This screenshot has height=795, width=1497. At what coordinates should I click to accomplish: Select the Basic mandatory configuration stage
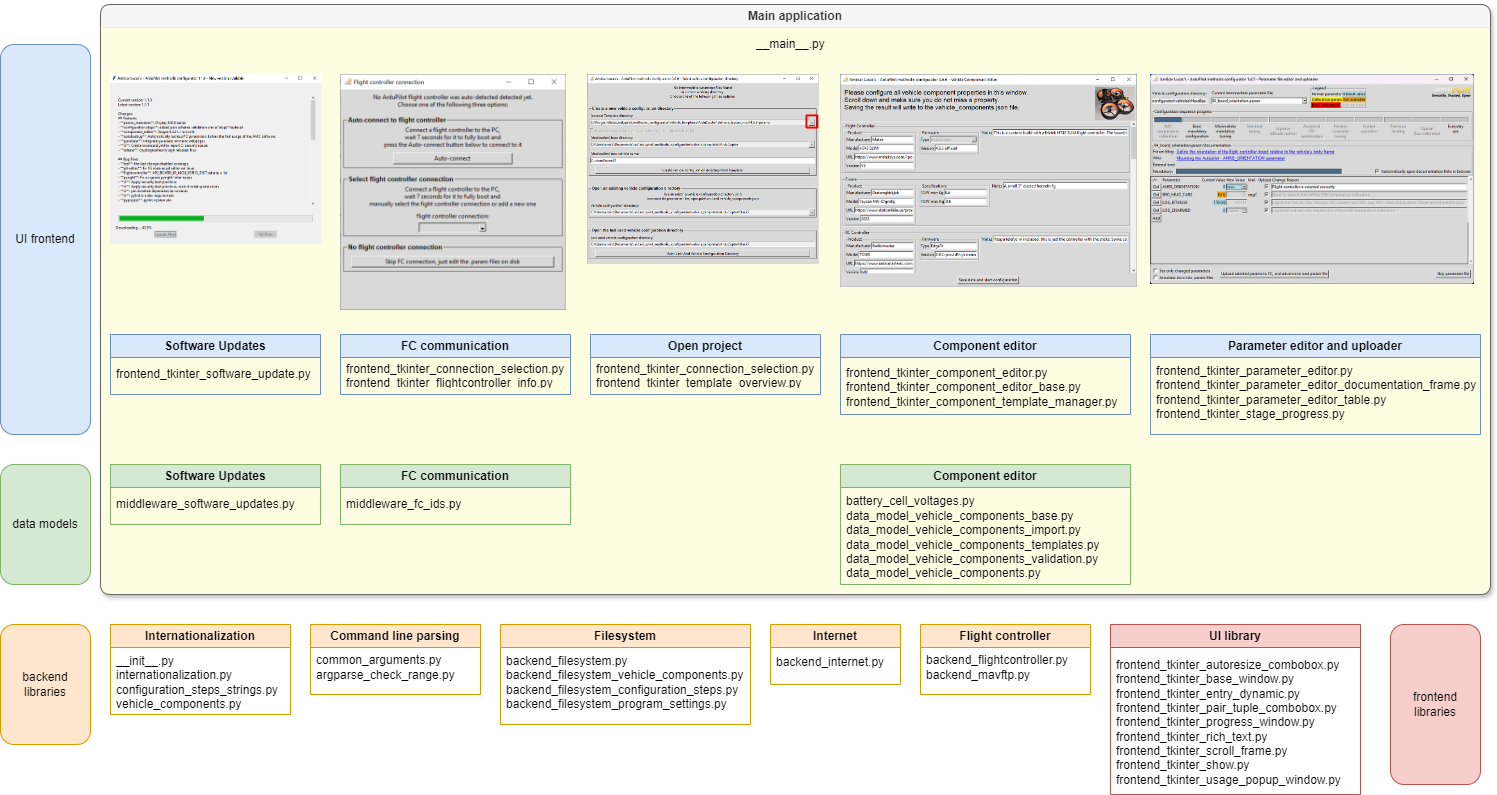click(1197, 131)
